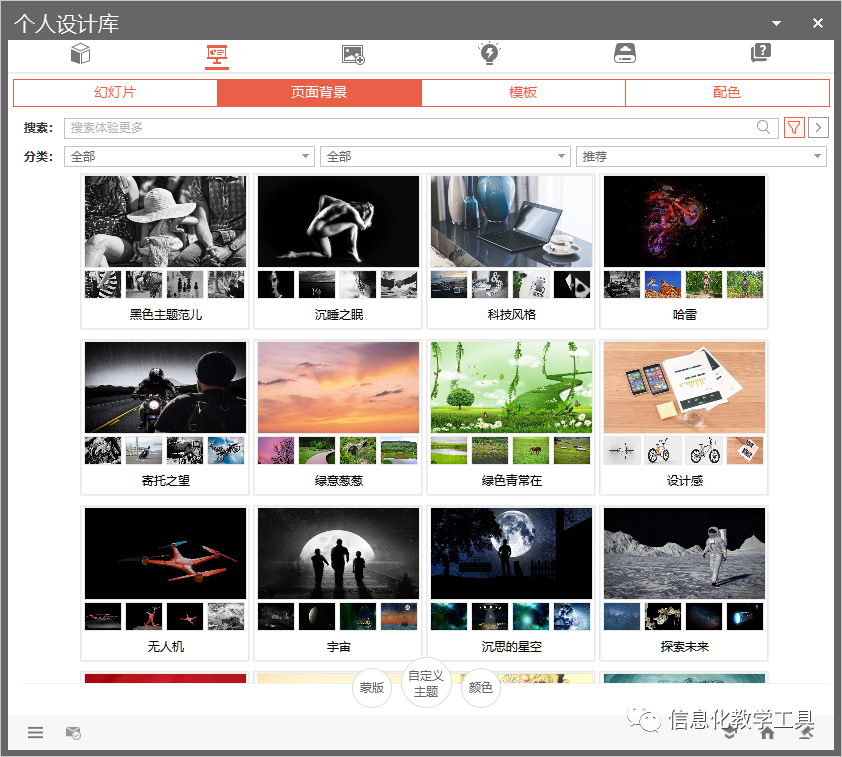Pick the first small thumbnail under 哈雷
Screen dimensions: 842x757
[622, 285]
